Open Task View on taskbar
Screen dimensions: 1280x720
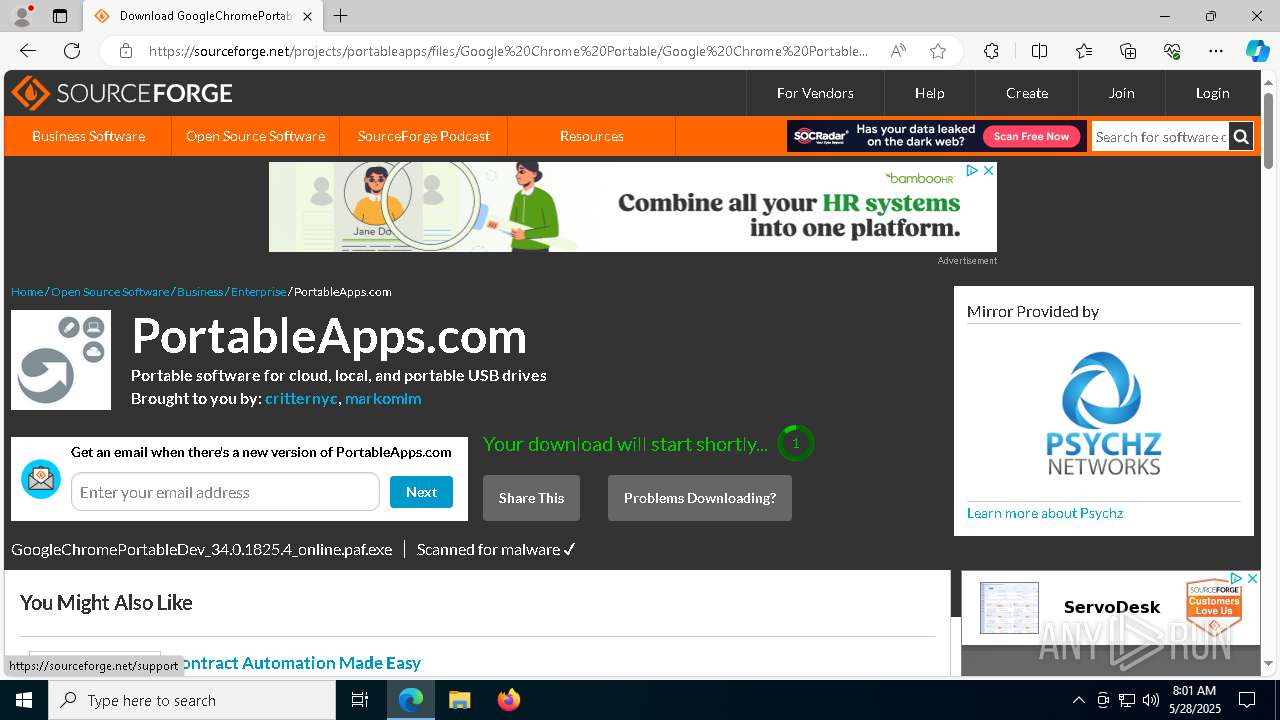(x=360, y=700)
